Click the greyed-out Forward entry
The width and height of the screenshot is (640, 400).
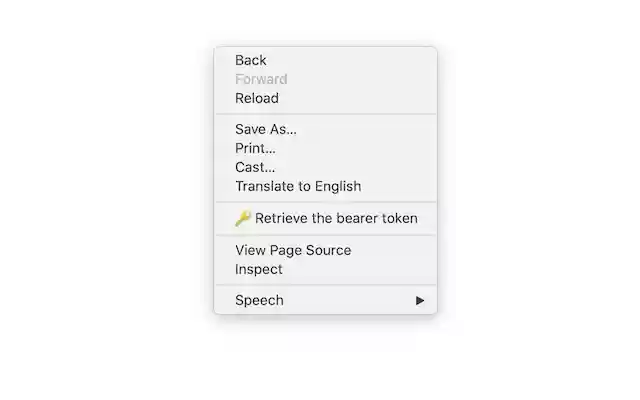pos(261,79)
